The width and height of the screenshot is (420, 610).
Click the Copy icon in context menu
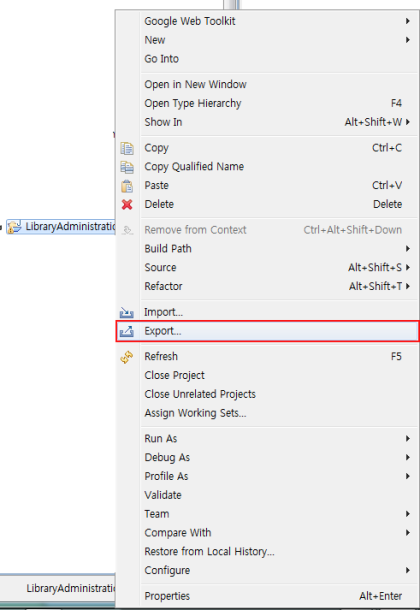pos(127,148)
